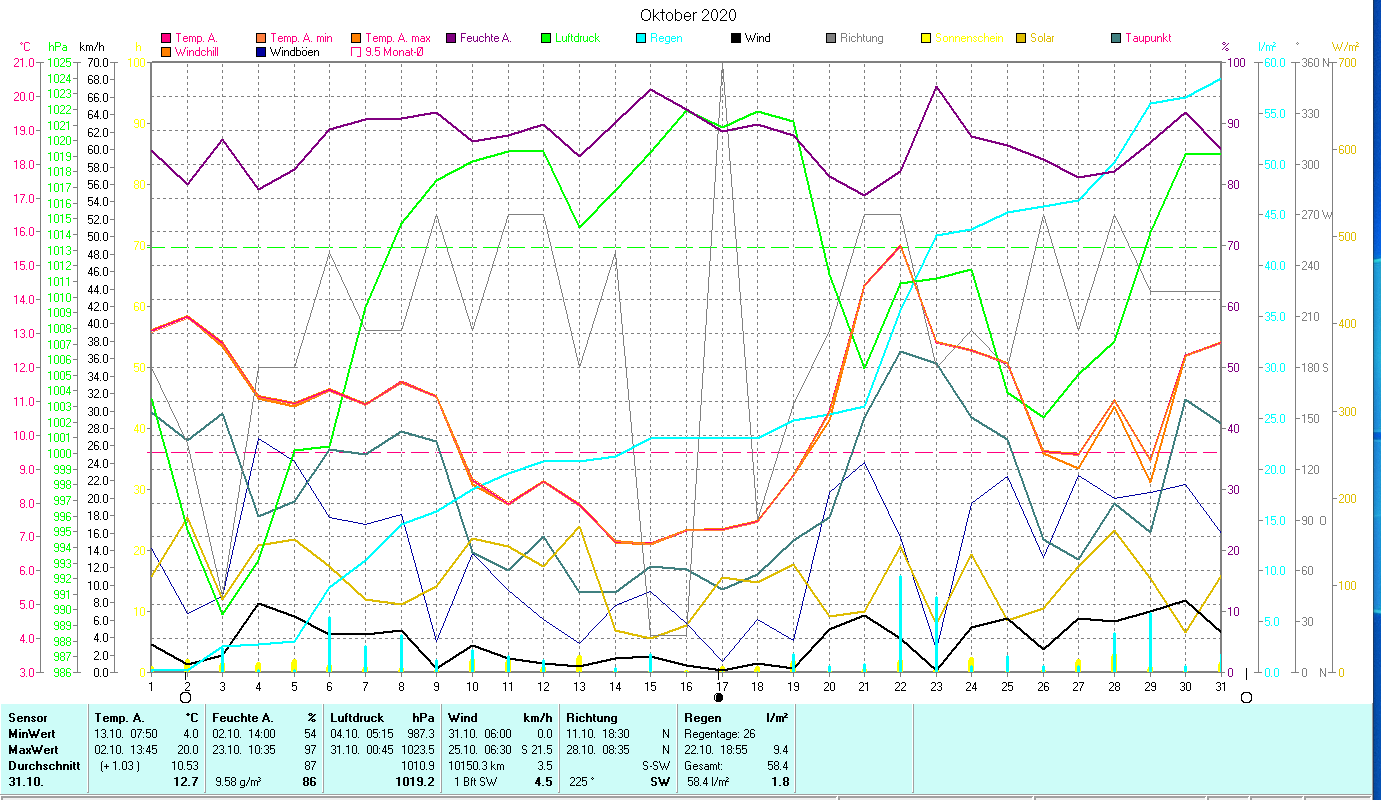The image size is (1381, 800).
Task: Click the minimum pressure value 987.3
Action: [421, 733]
